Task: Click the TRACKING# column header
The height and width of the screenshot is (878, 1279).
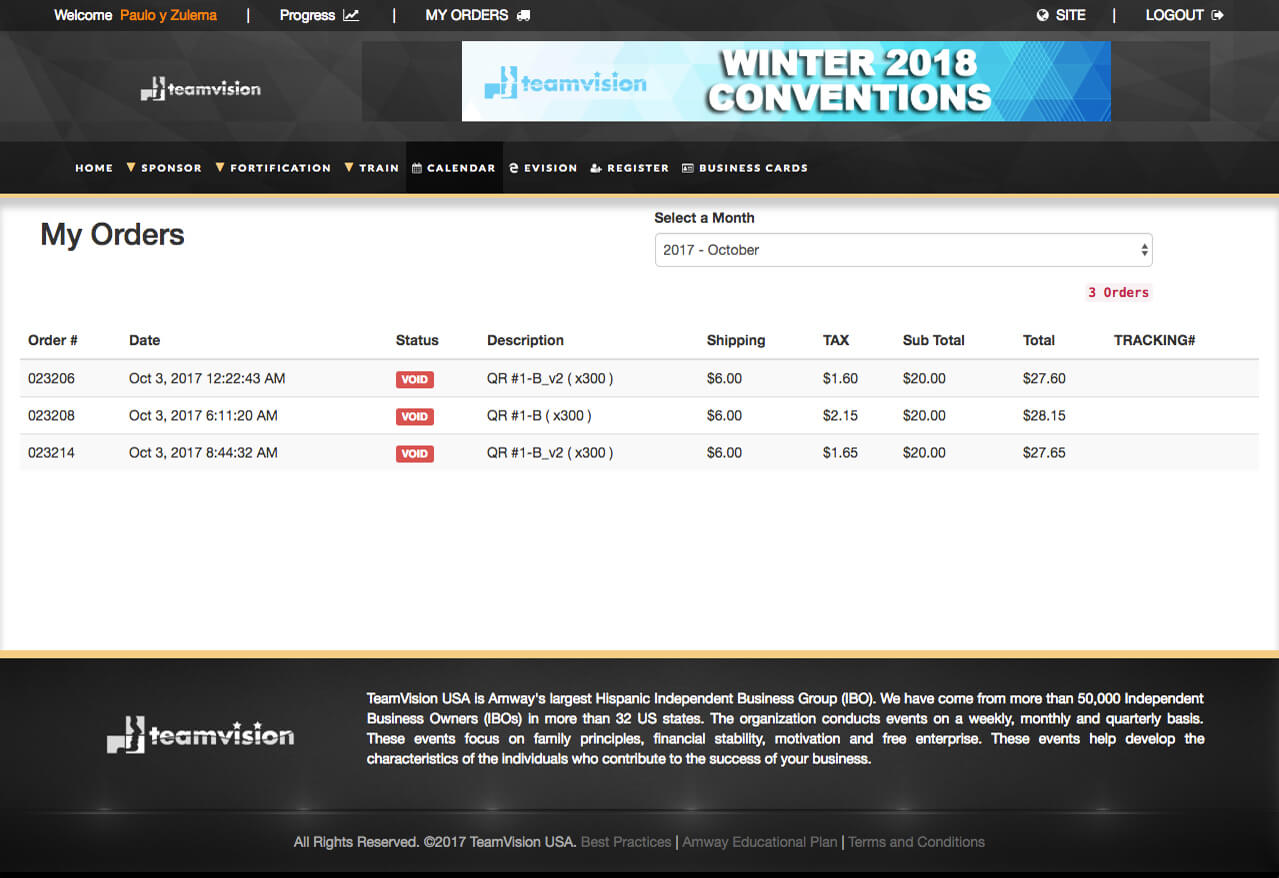Action: [x=1155, y=340]
